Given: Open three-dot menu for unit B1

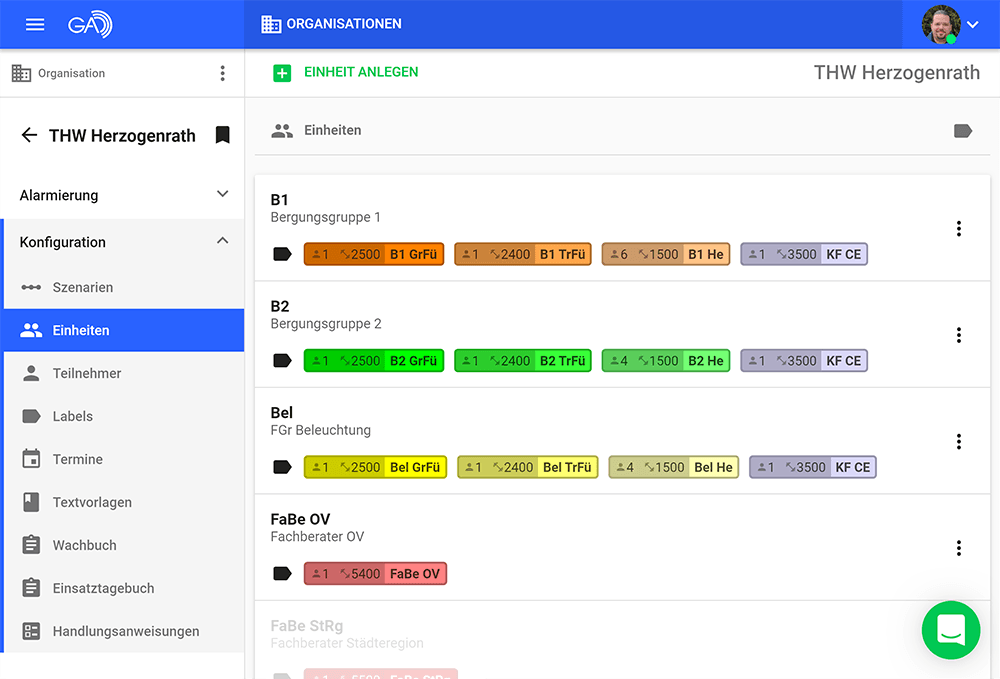Looking at the screenshot, I should click(959, 228).
